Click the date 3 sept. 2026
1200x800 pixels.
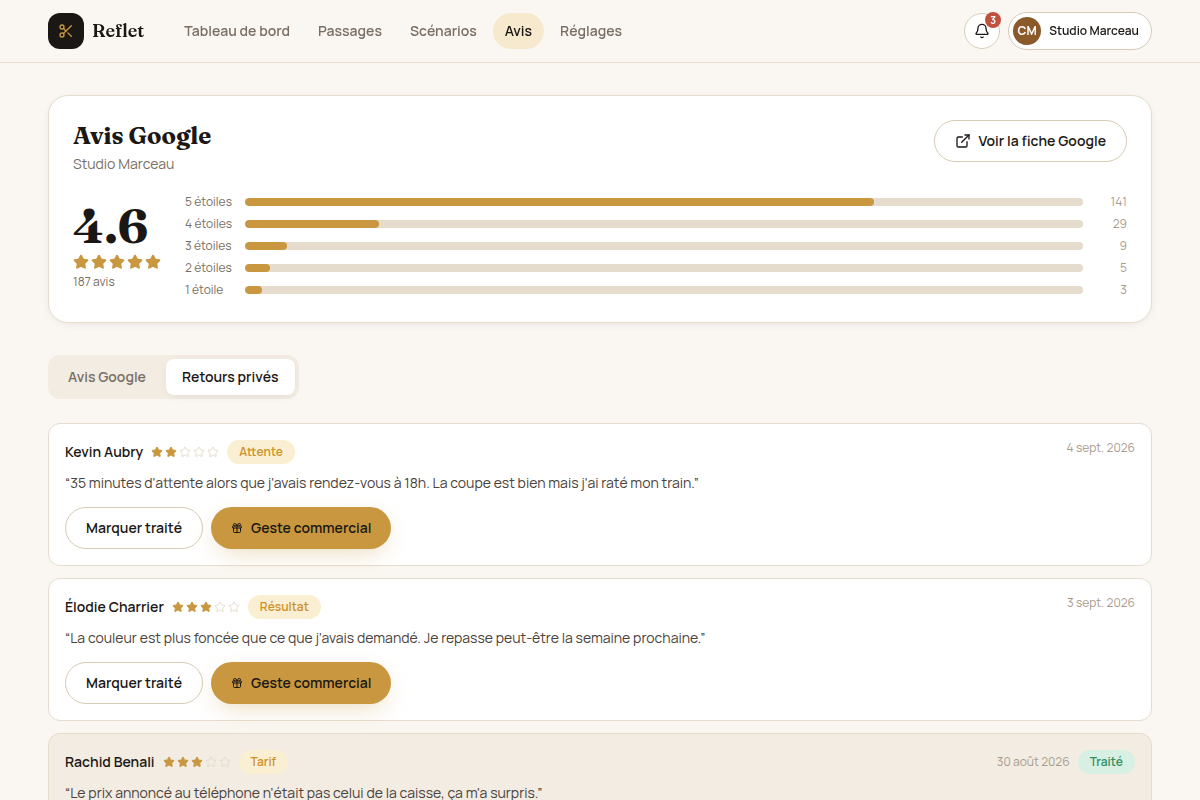(x=1100, y=603)
